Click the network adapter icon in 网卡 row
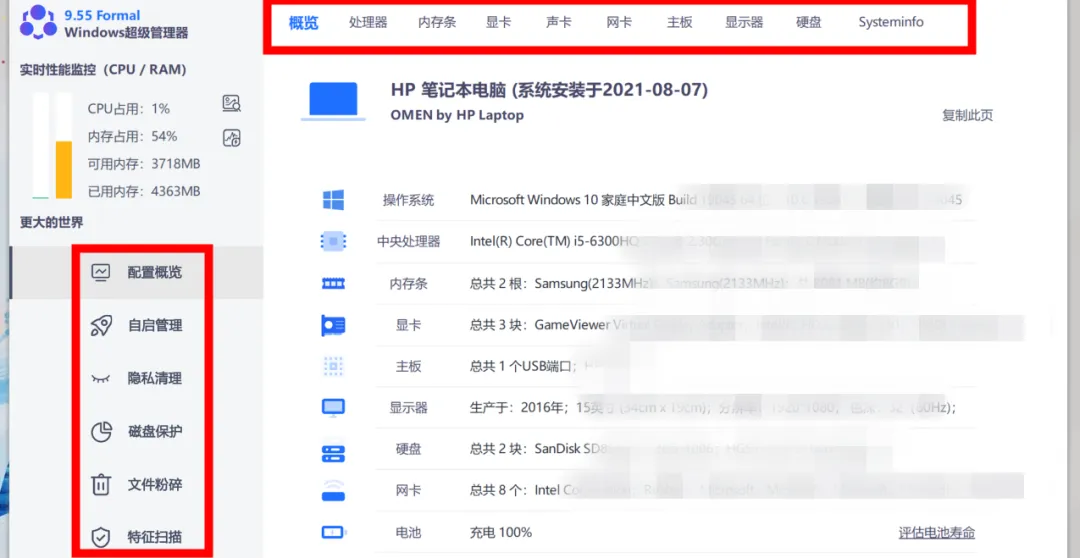 point(333,491)
